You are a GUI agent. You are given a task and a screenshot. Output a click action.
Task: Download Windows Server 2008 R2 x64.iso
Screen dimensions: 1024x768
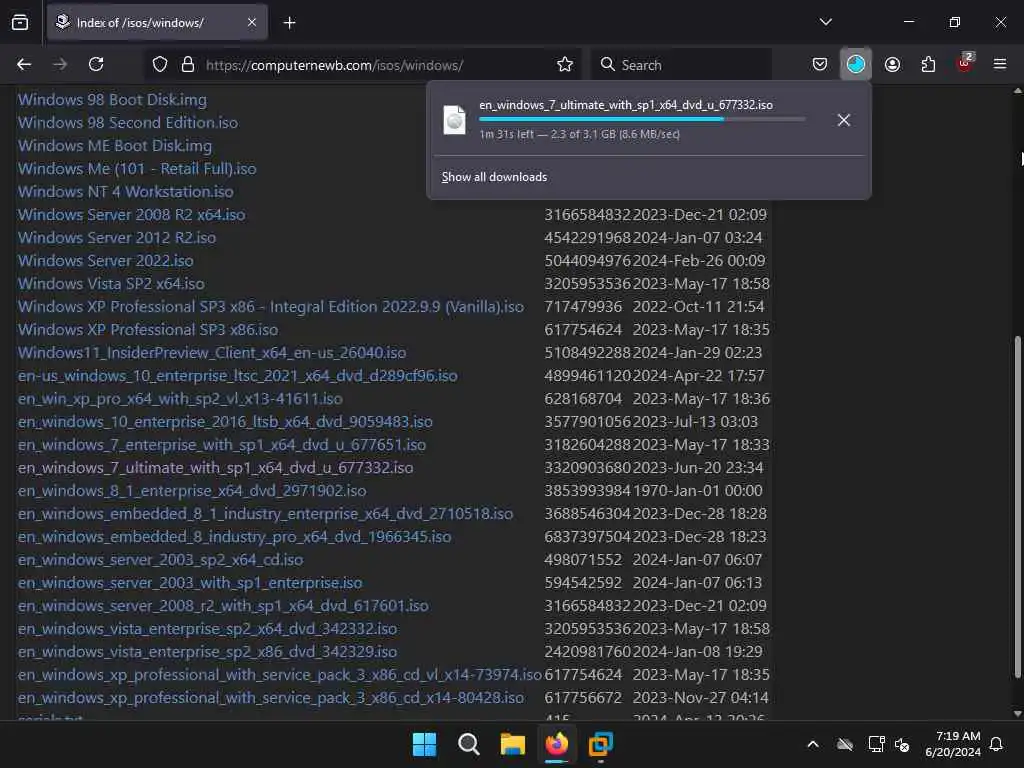point(131,214)
